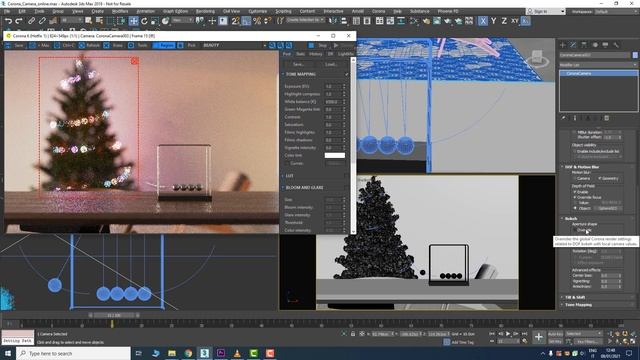Image resolution: width=640 pixels, height=360 pixels.
Task: Toggle the Bokeh Override checkbox
Action: 575,230
